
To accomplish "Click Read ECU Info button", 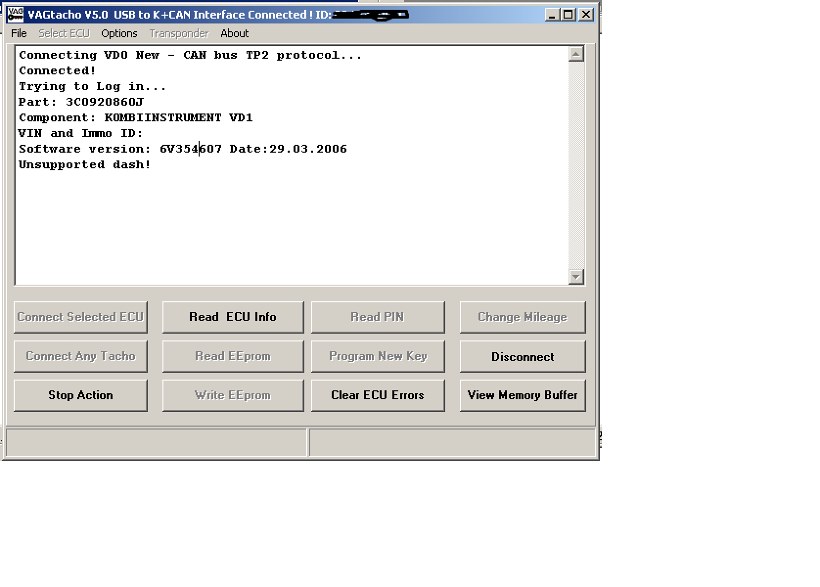I will (x=233, y=317).
